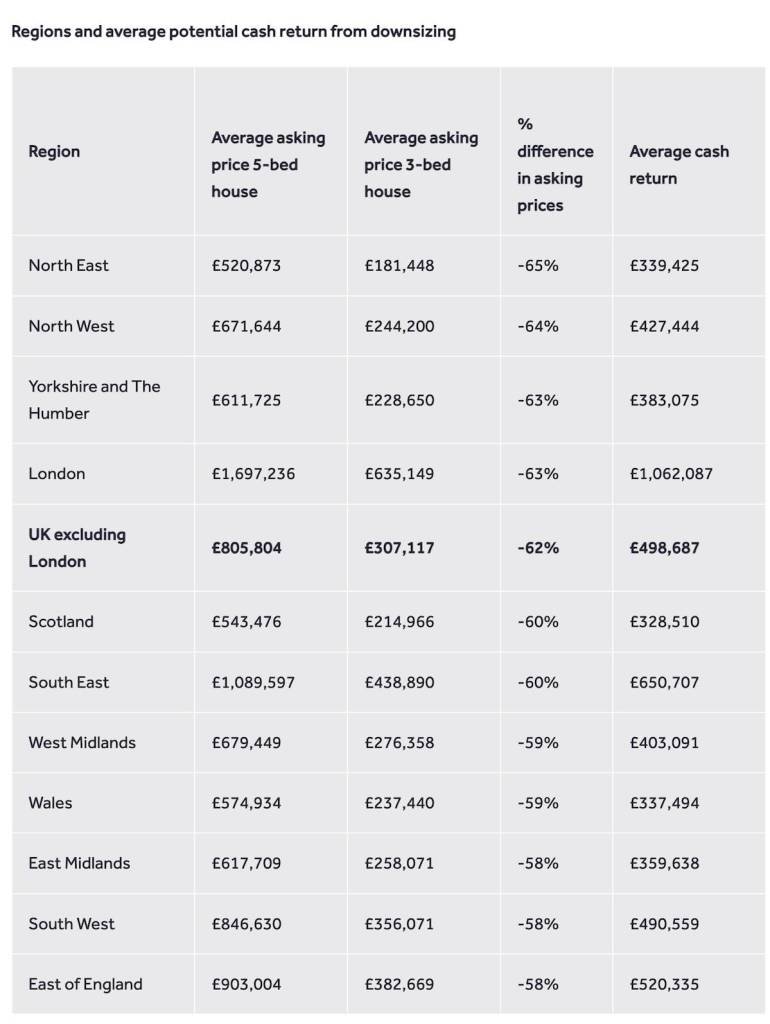The height and width of the screenshot is (1024, 770).
Task: Click the Average asking price 3-bed house header
Action: coord(421,165)
